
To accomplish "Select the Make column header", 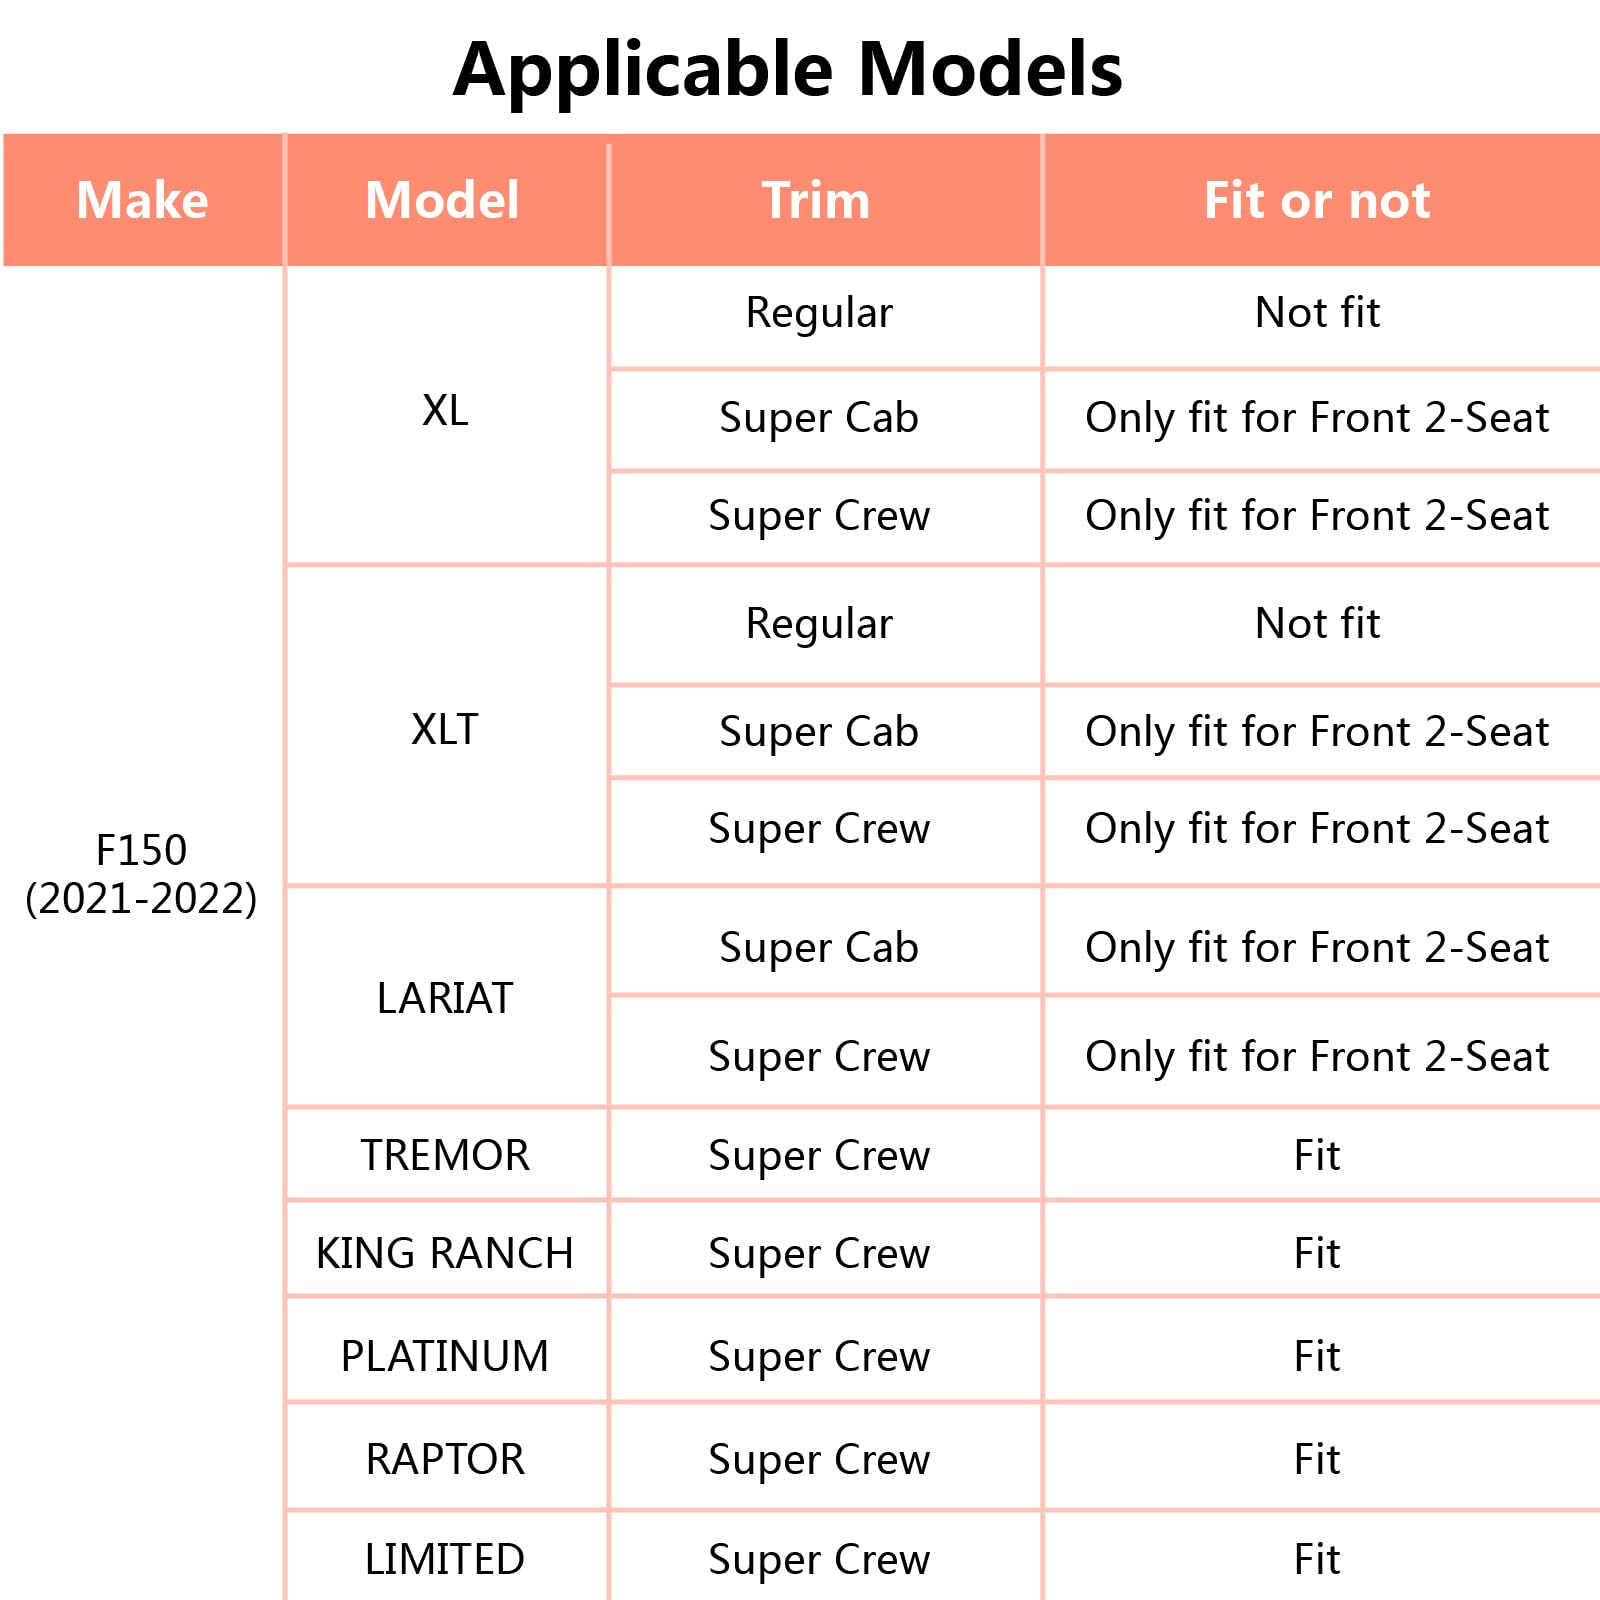I will (x=143, y=200).
